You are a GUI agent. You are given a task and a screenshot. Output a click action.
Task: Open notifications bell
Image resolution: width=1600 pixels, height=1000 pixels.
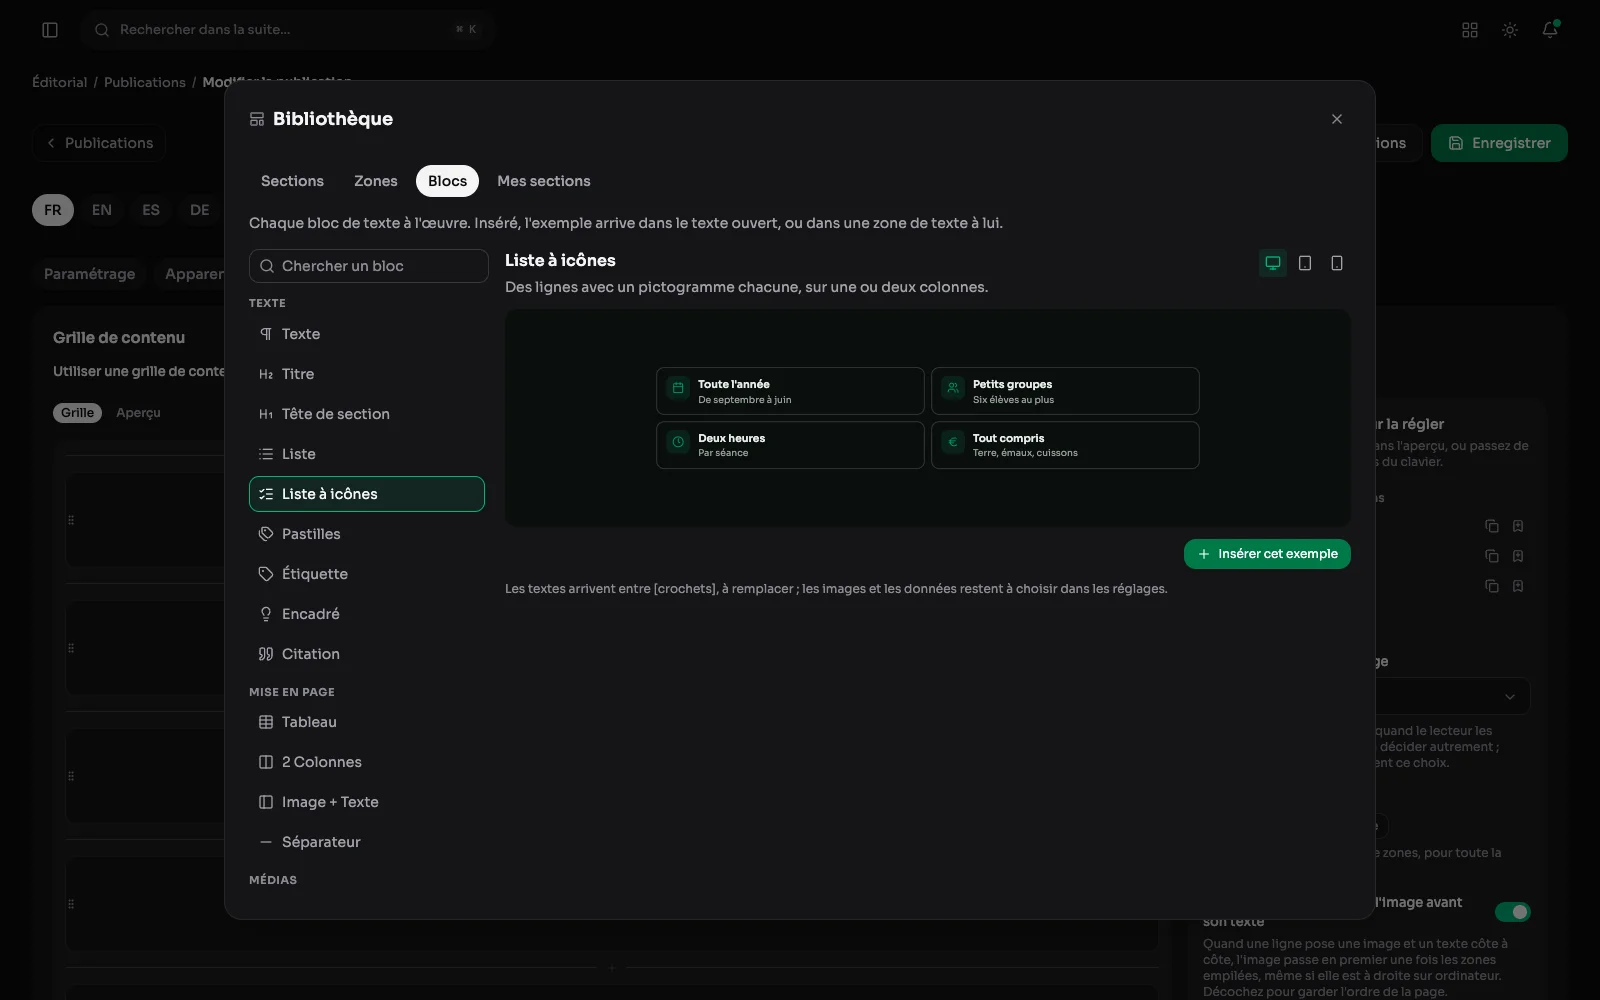1550,30
